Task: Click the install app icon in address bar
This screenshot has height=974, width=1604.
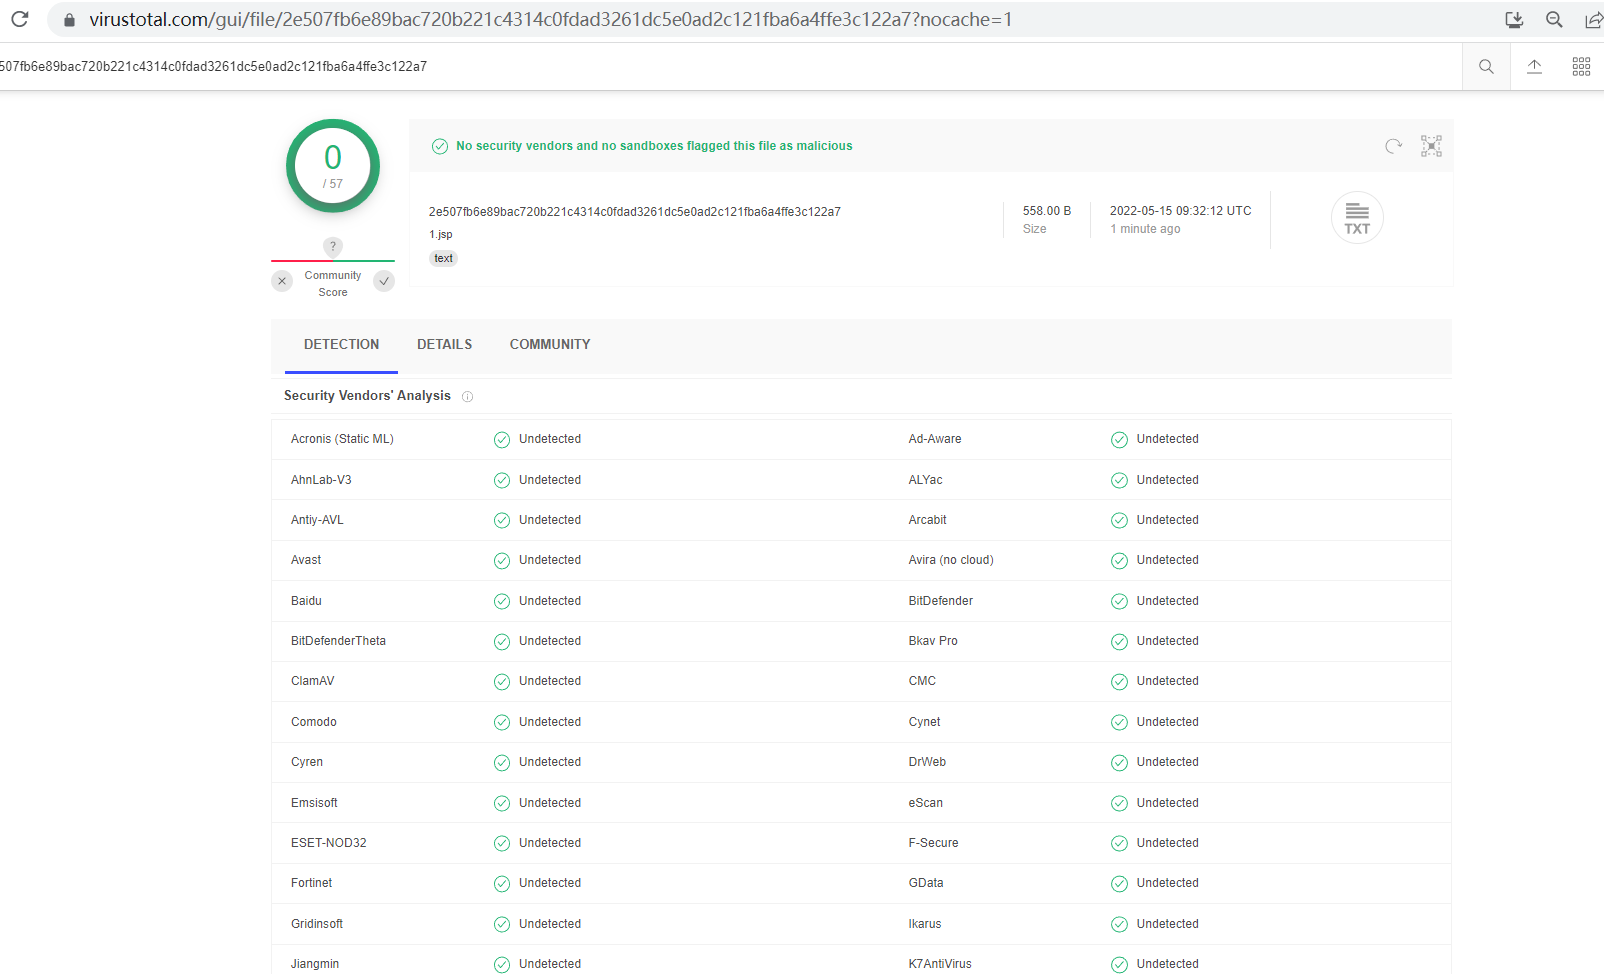Action: [1514, 20]
